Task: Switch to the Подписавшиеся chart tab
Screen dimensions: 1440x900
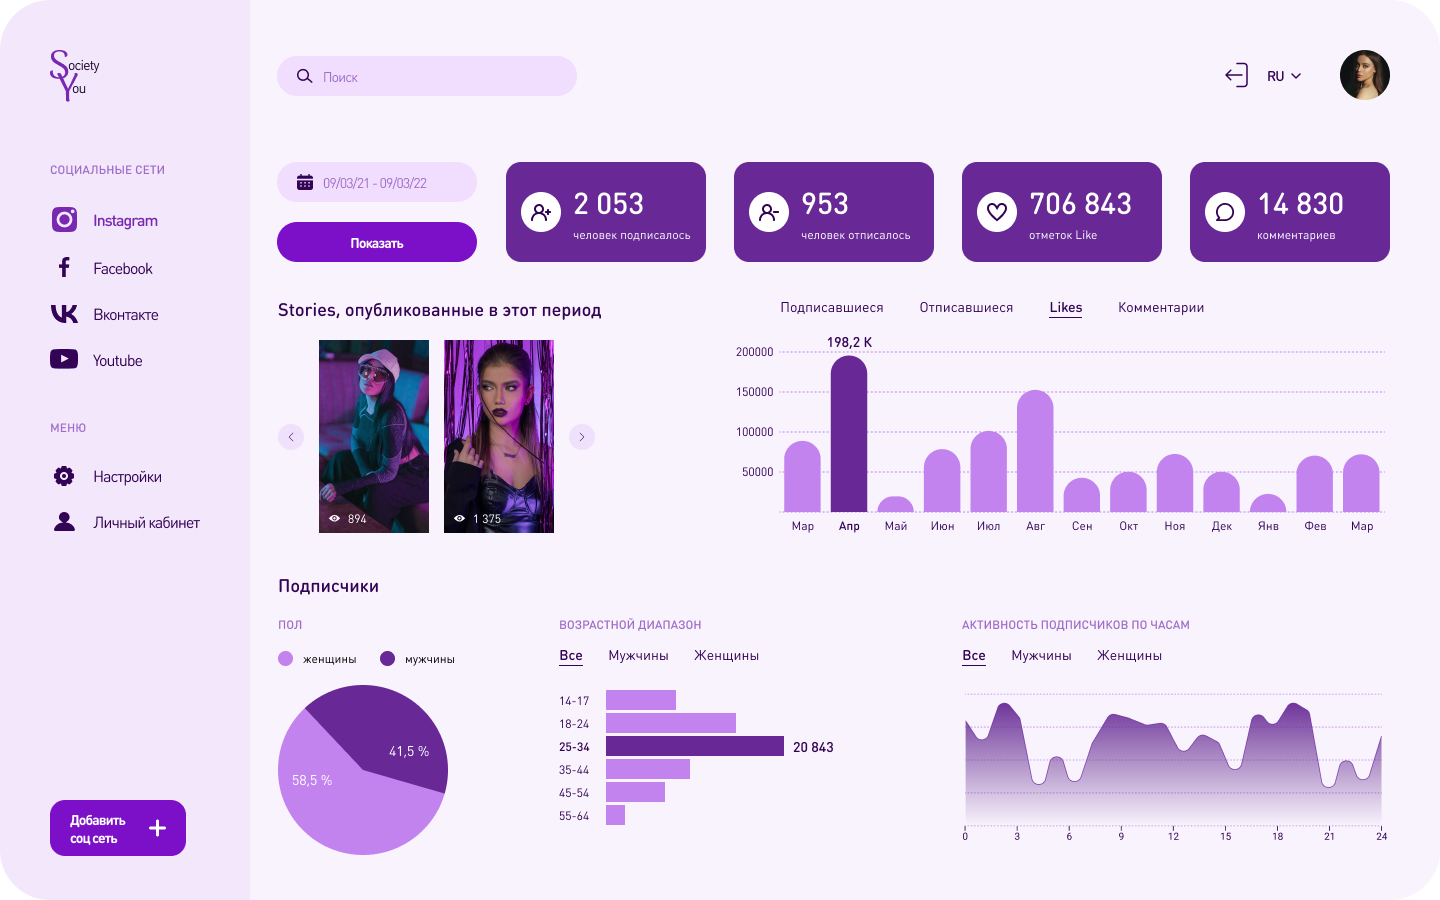Action: point(831,307)
